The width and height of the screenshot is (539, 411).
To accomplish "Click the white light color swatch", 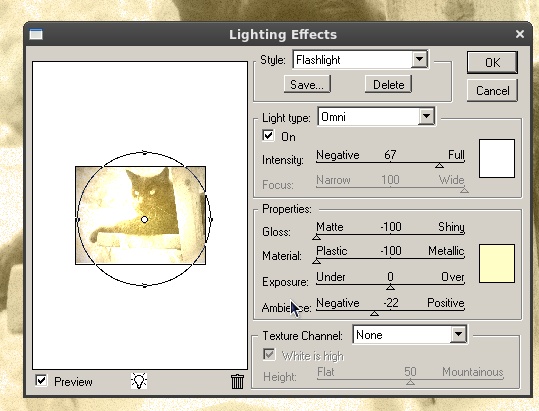I will point(497,158).
